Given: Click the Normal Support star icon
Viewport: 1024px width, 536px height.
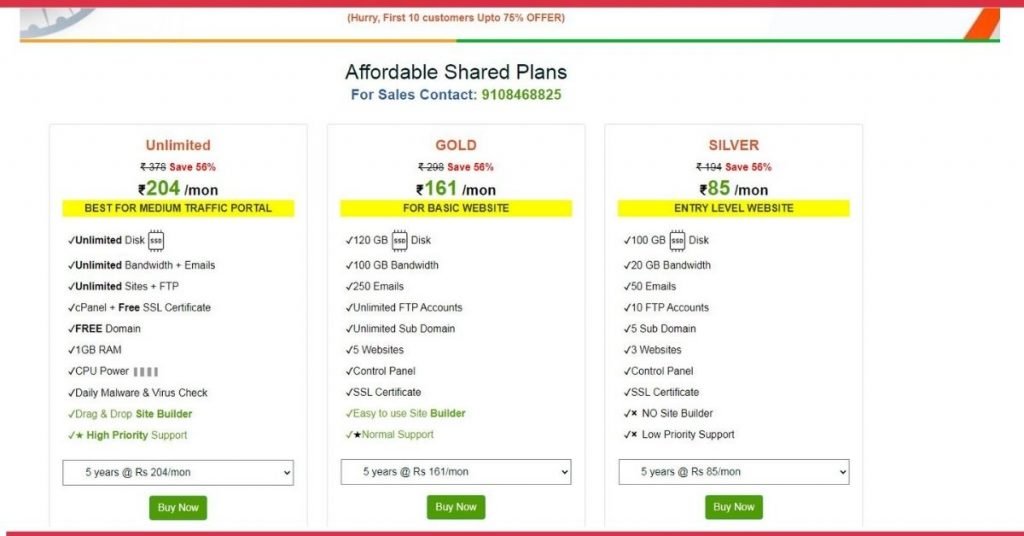Looking at the screenshot, I should 357,435.
